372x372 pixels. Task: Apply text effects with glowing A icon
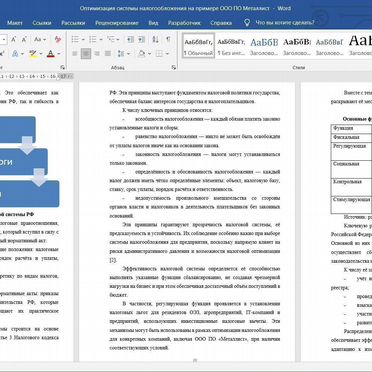15,53
